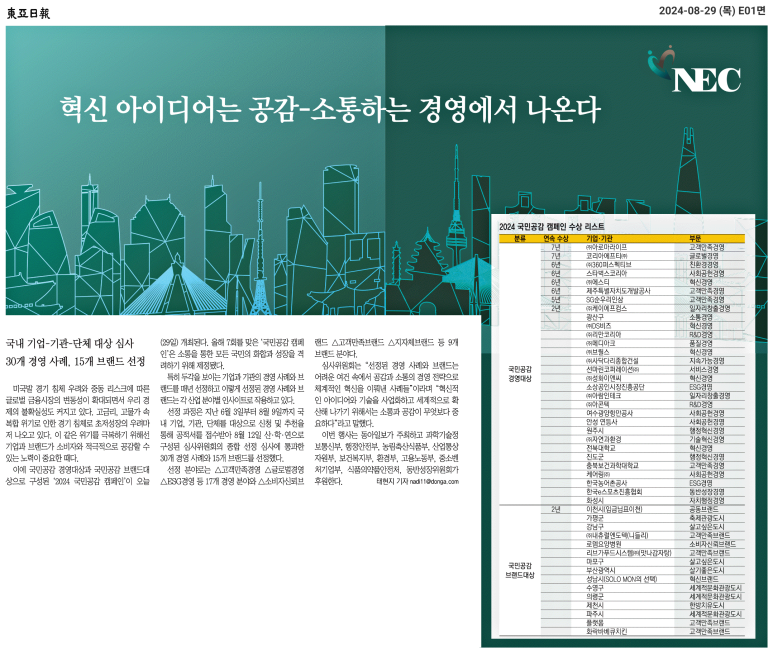Click the '자치행정경영' category cell
The width and height of the screenshot is (773, 652).
(x=706, y=501)
